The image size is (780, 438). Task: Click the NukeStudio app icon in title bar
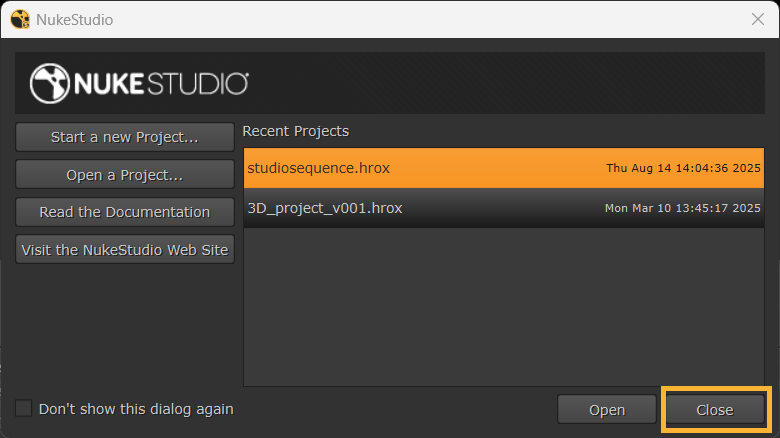pyautogui.click(x=19, y=19)
